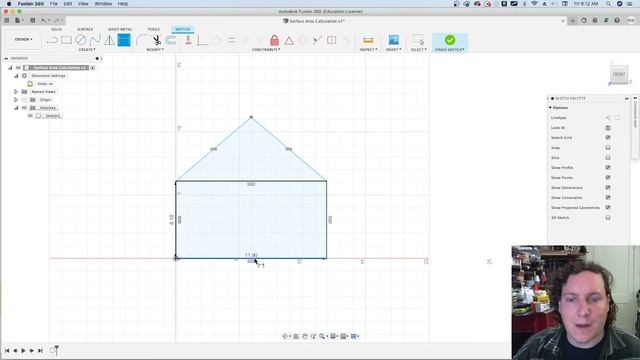
Task: Switch to the Tools tab
Action: click(x=153, y=29)
